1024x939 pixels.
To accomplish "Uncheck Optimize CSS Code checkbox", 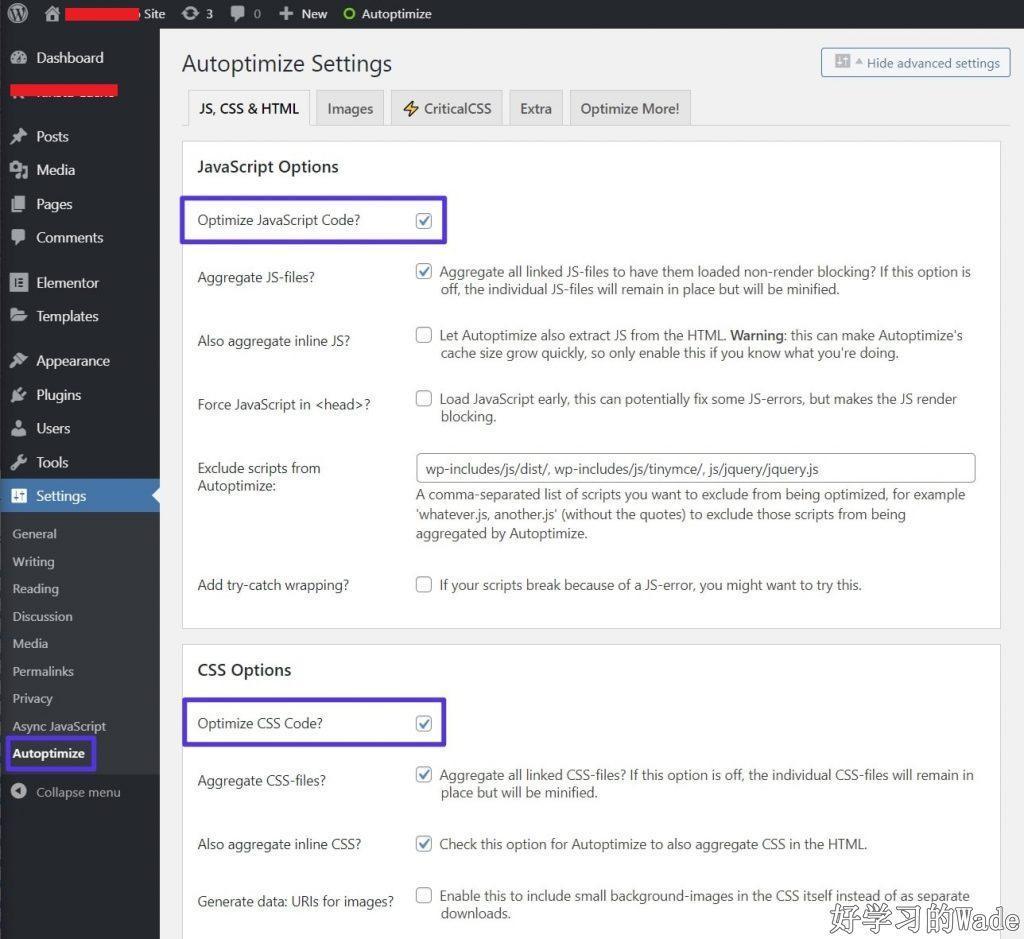I will tap(424, 724).
